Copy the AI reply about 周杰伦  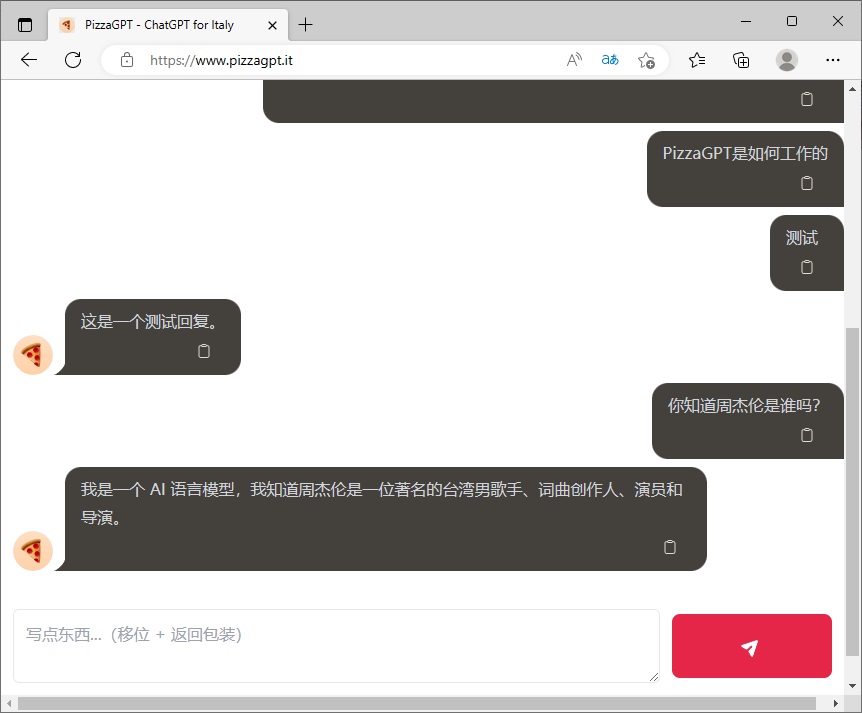[x=670, y=547]
